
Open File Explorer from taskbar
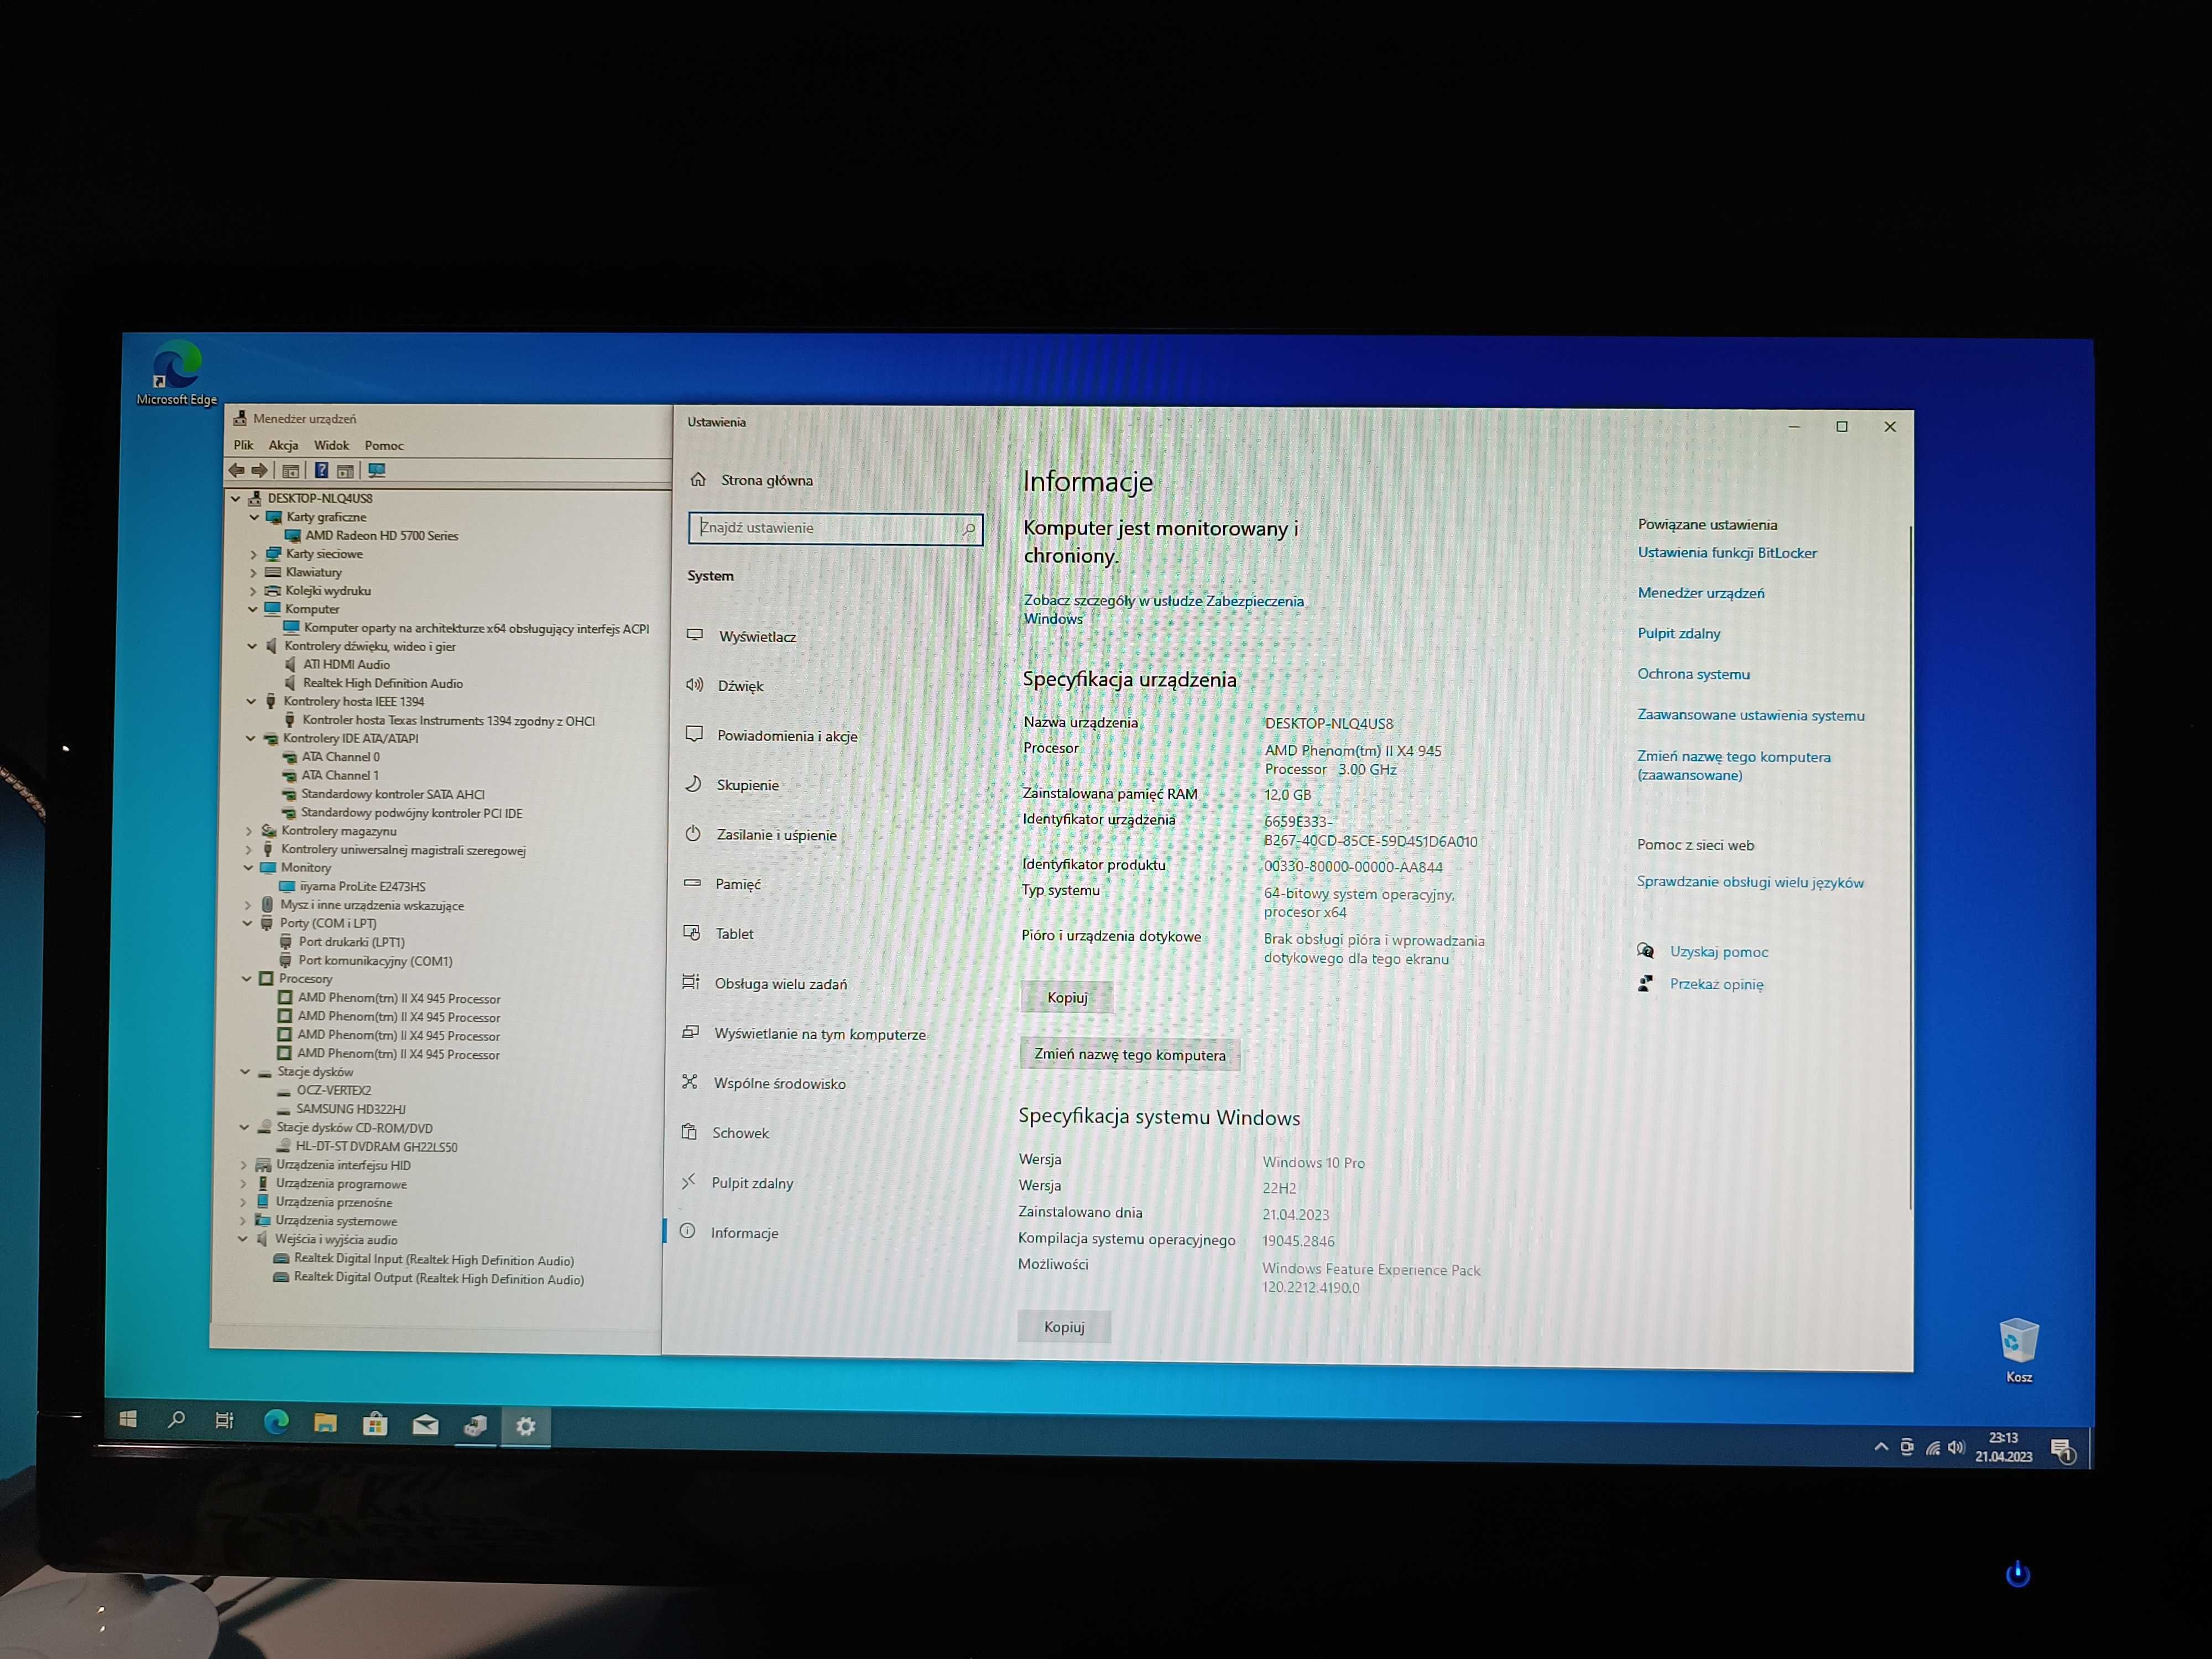pos(325,1423)
